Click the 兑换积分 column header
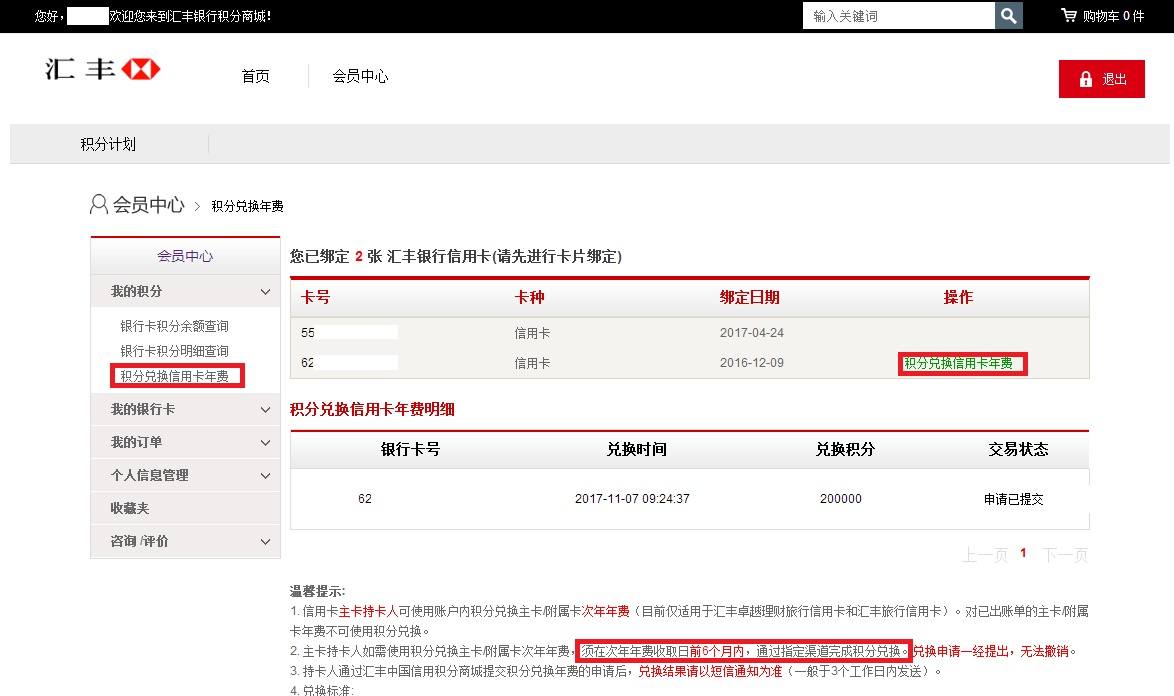Screen dimensions: 1174x696 [x=845, y=449]
